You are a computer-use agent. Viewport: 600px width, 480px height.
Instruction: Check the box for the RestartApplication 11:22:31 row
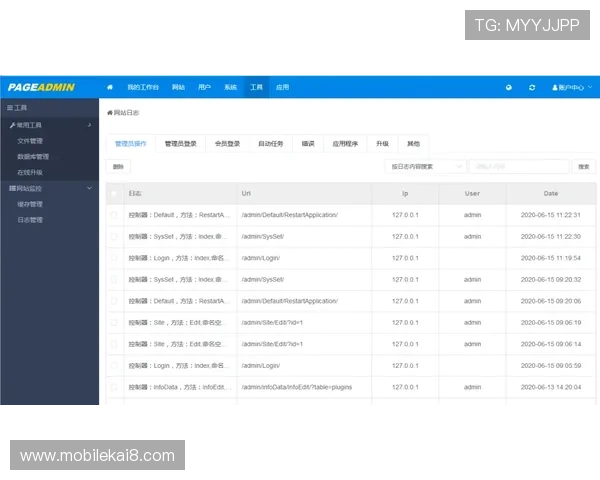point(114,215)
